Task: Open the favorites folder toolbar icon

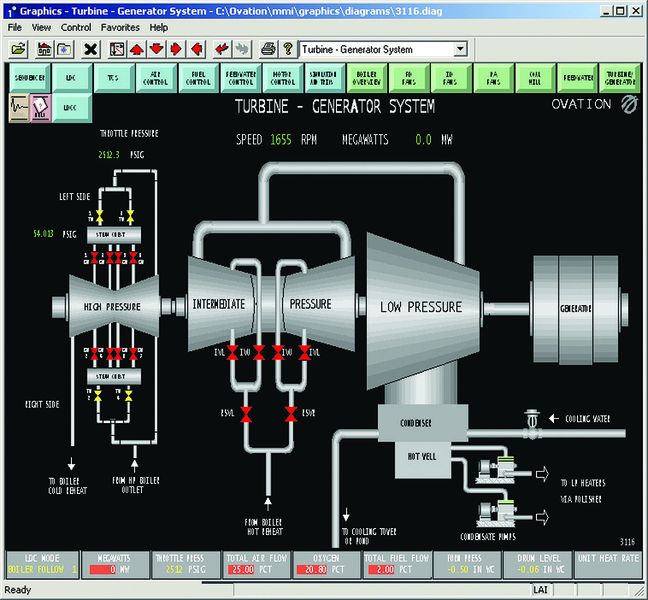Action: (64, 49)
